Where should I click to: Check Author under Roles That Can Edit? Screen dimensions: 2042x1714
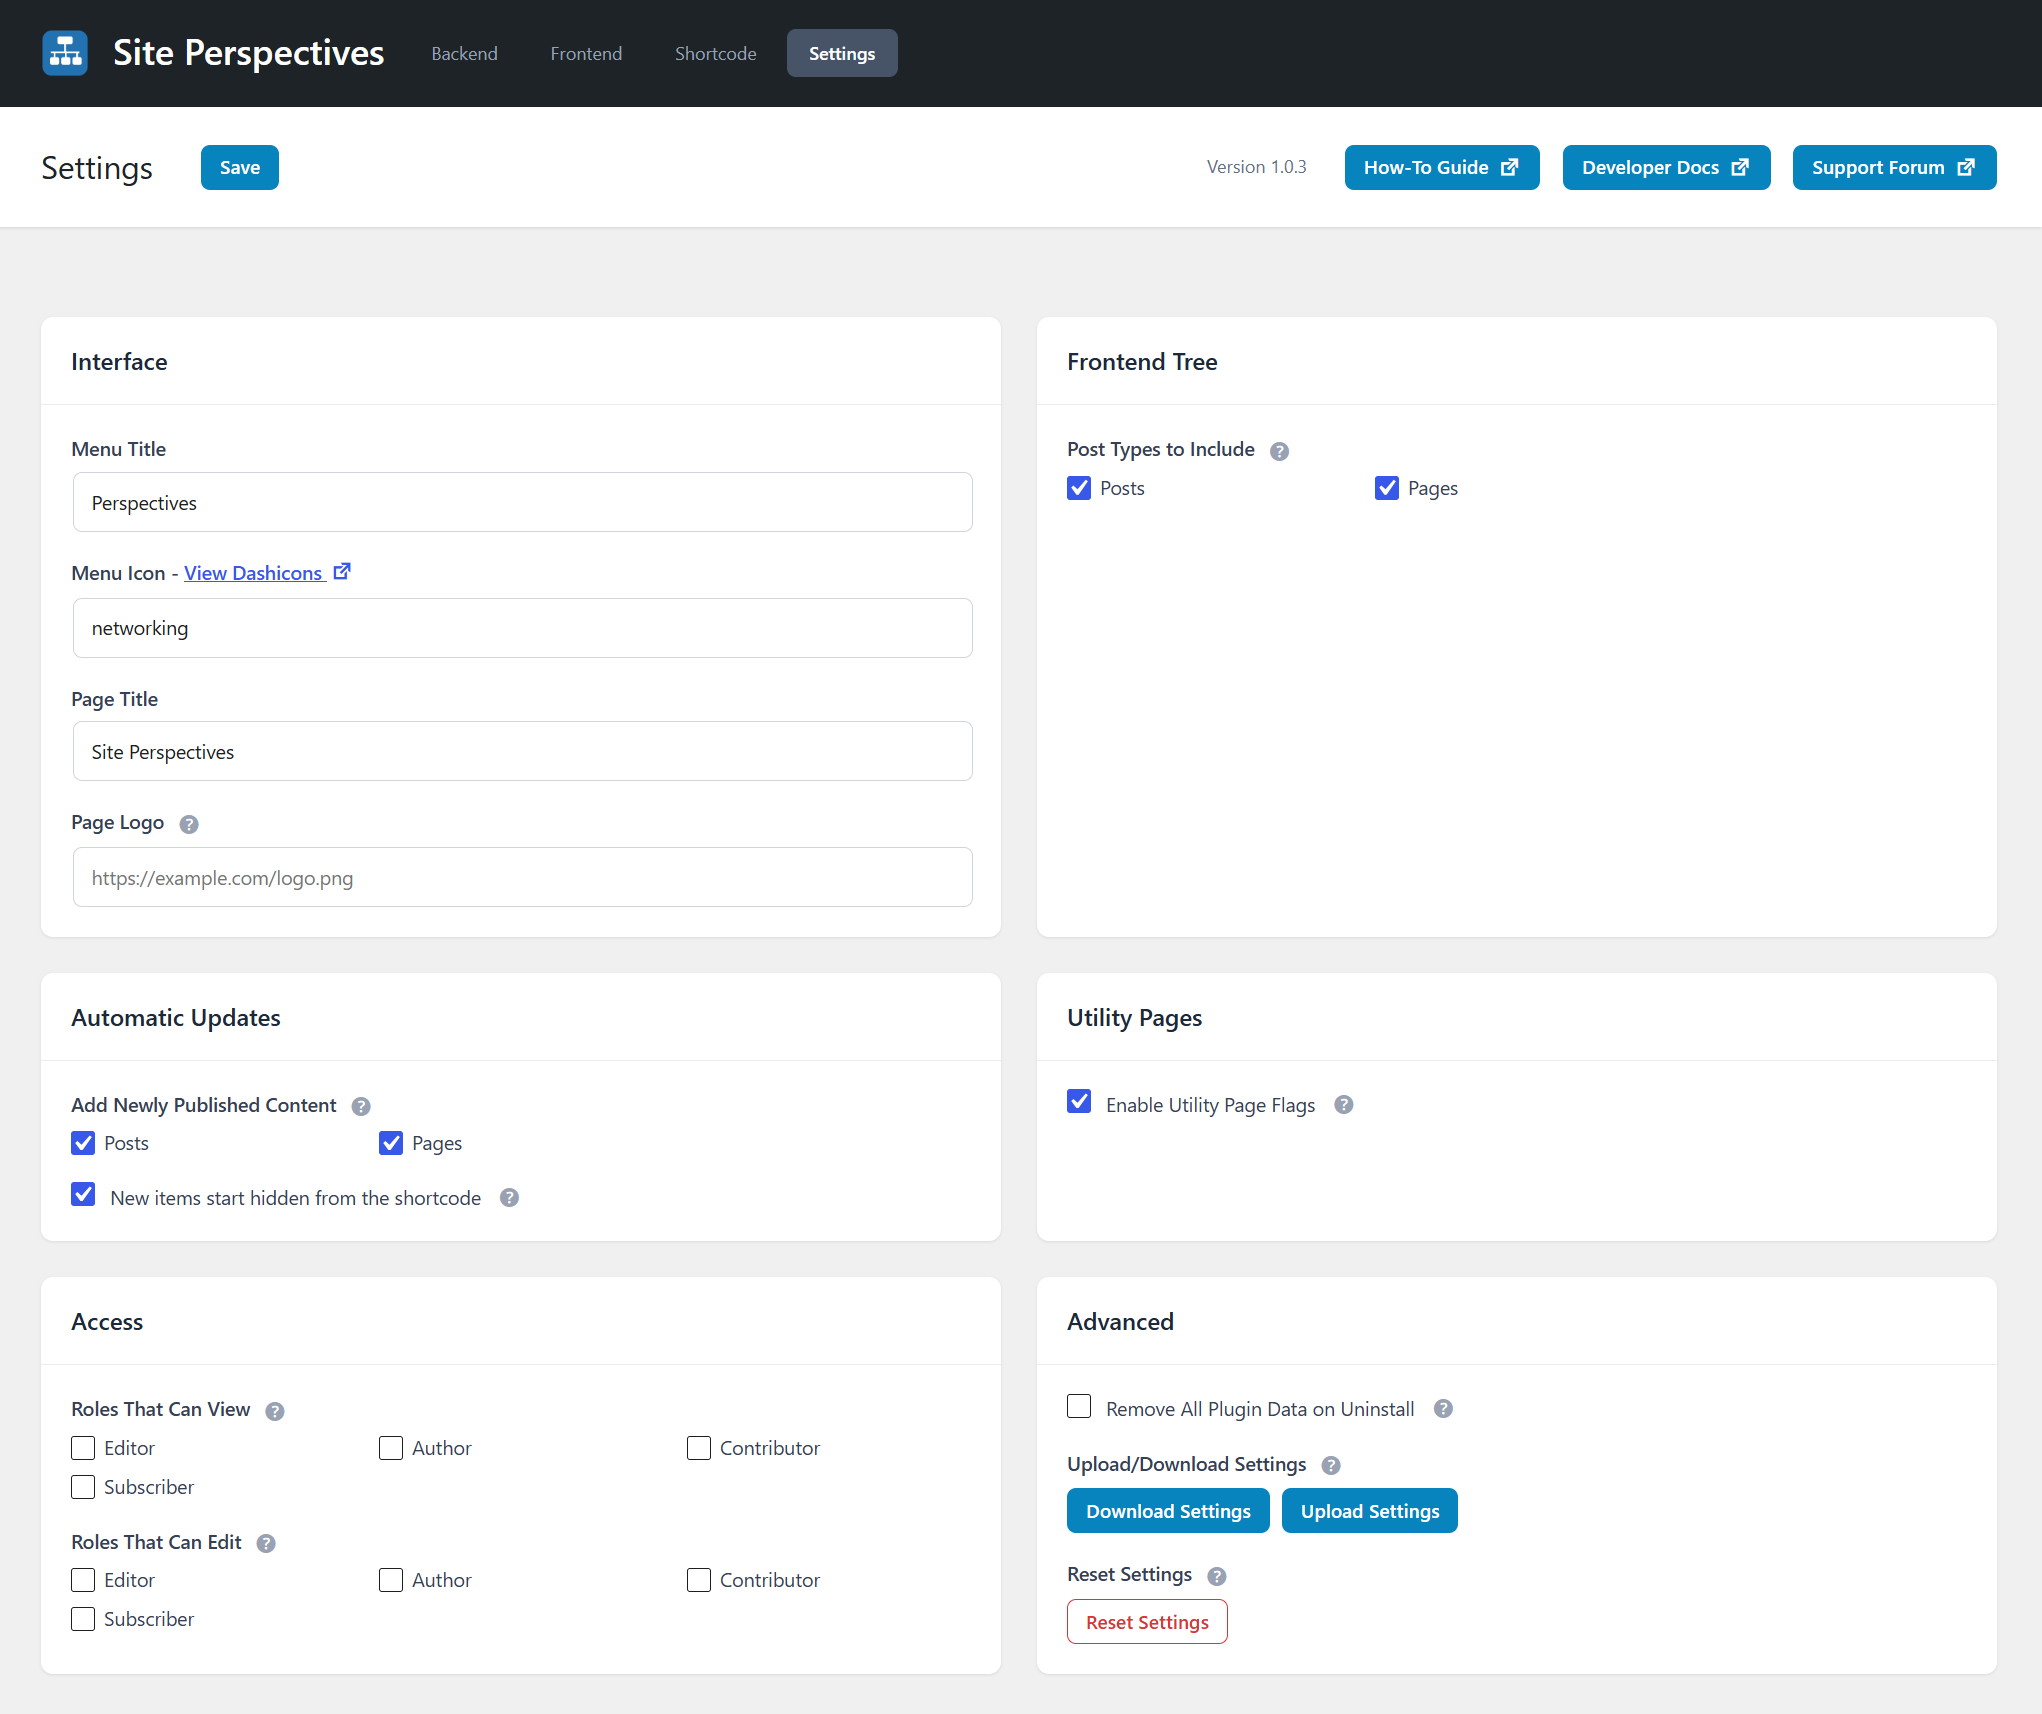tap(391, 1580)
